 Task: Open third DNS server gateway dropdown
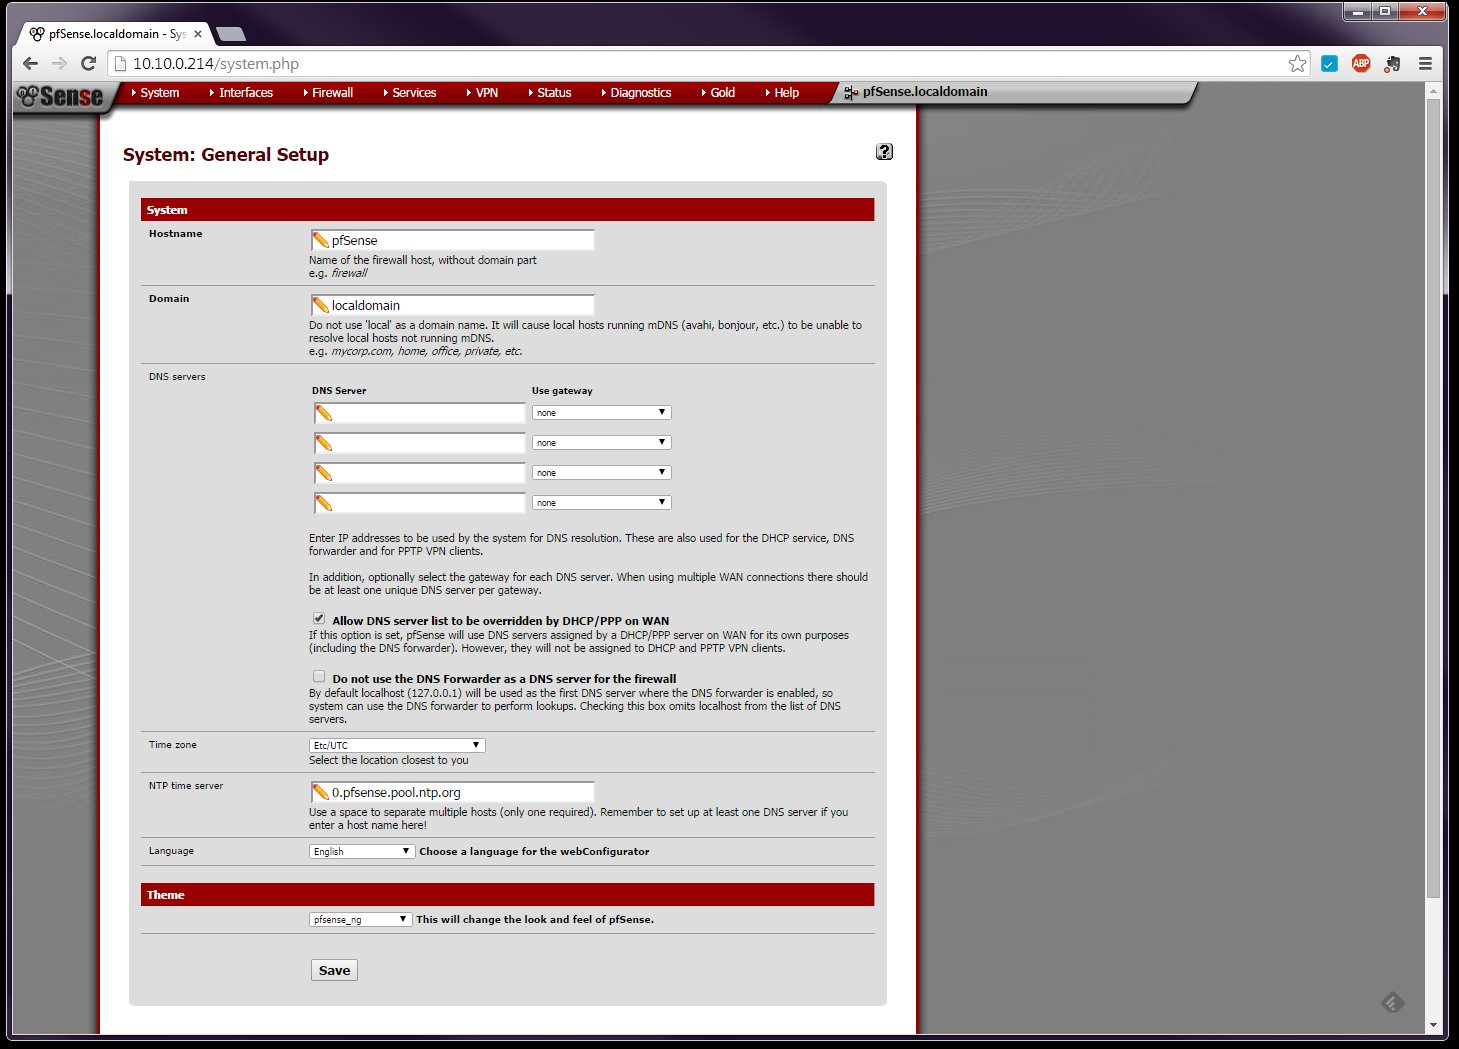pos(601,472)
